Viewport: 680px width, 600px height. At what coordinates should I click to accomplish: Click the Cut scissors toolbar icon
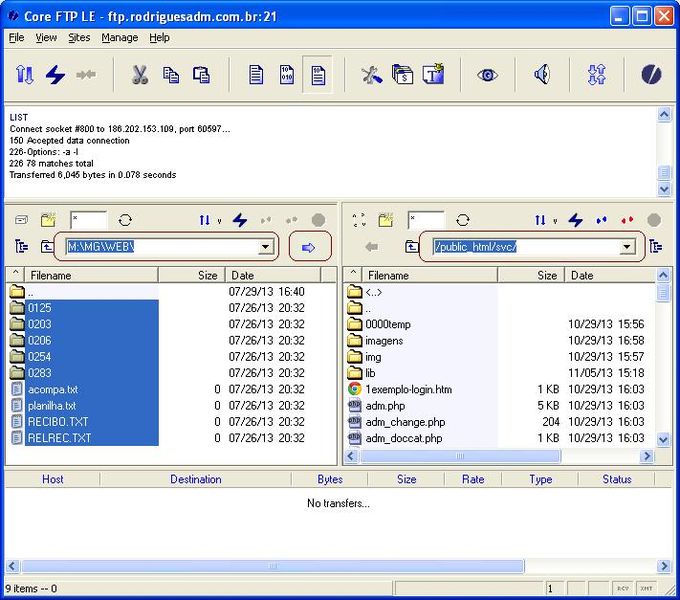140,75
